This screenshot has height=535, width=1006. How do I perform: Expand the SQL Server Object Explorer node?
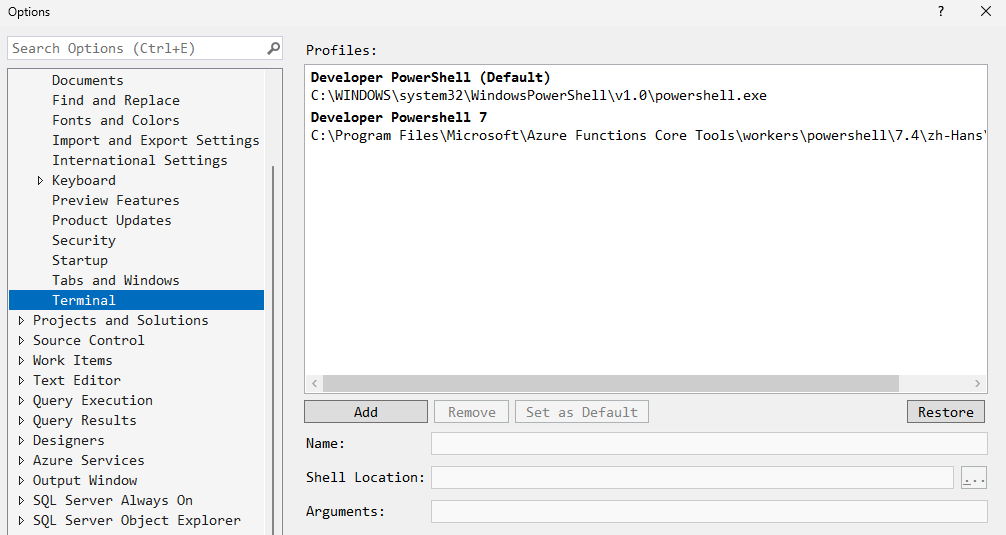(x=22, y=521)
